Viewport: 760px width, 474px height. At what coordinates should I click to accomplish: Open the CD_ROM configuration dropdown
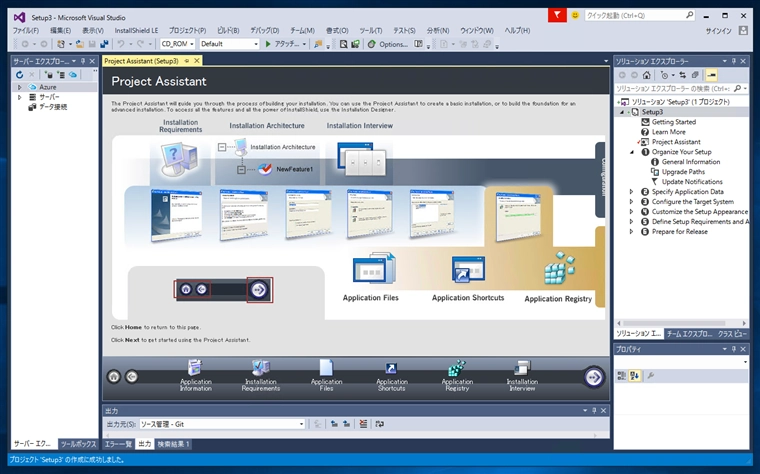(x=178, y=44)
